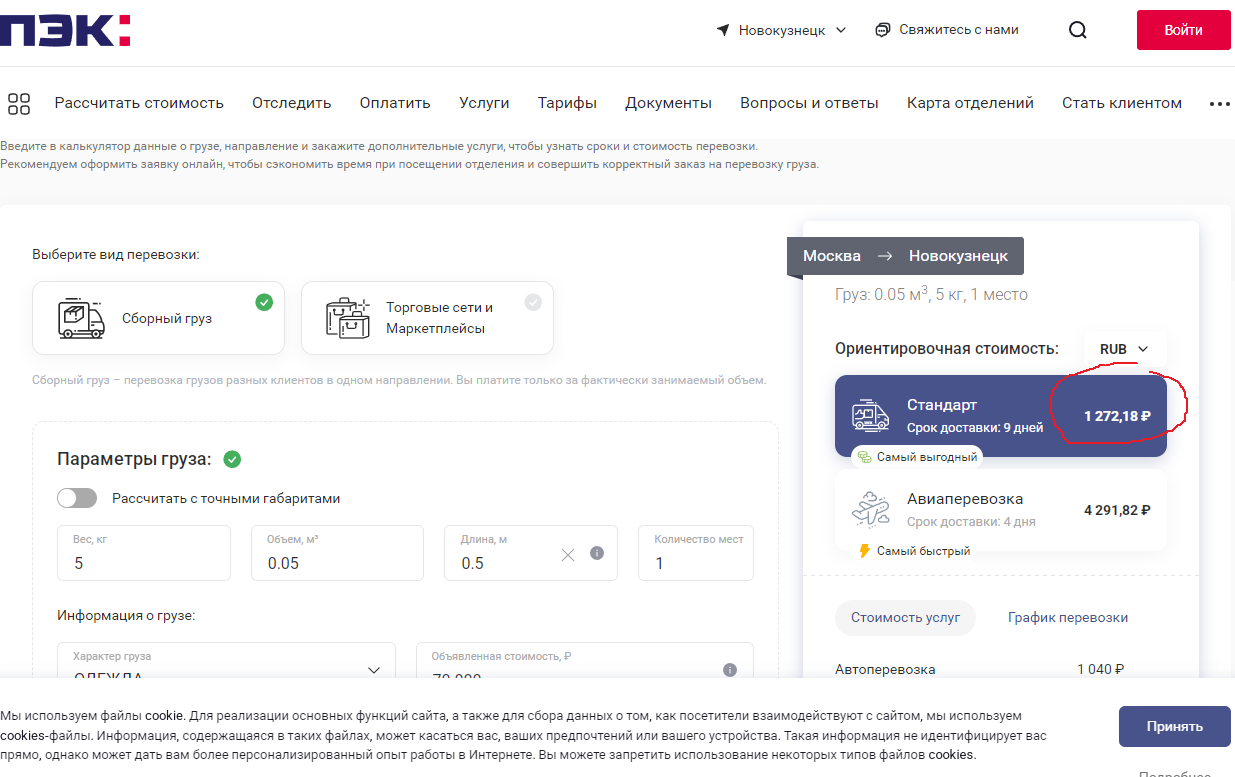Image resolution: width=1235 pixels, height=777 pixels.
Task: Switch to График перевозки tab
Action: click(1067, 617)
